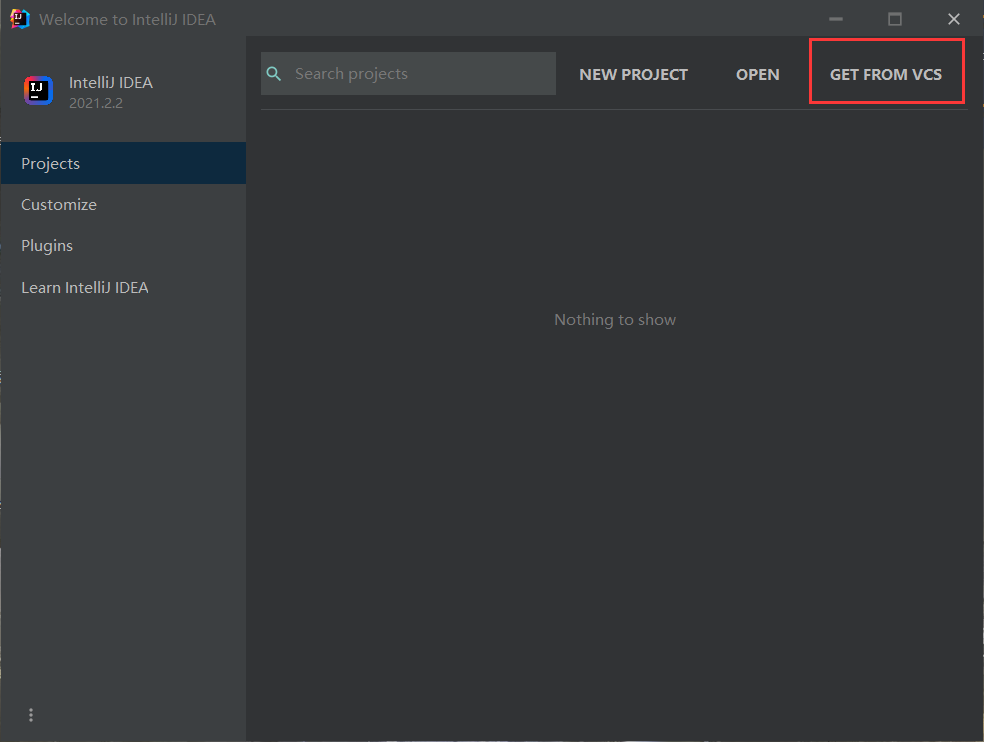Open the Plugins tab
Image resolution: width=984 pixels, height=742 pixels.
pos(123,245)
